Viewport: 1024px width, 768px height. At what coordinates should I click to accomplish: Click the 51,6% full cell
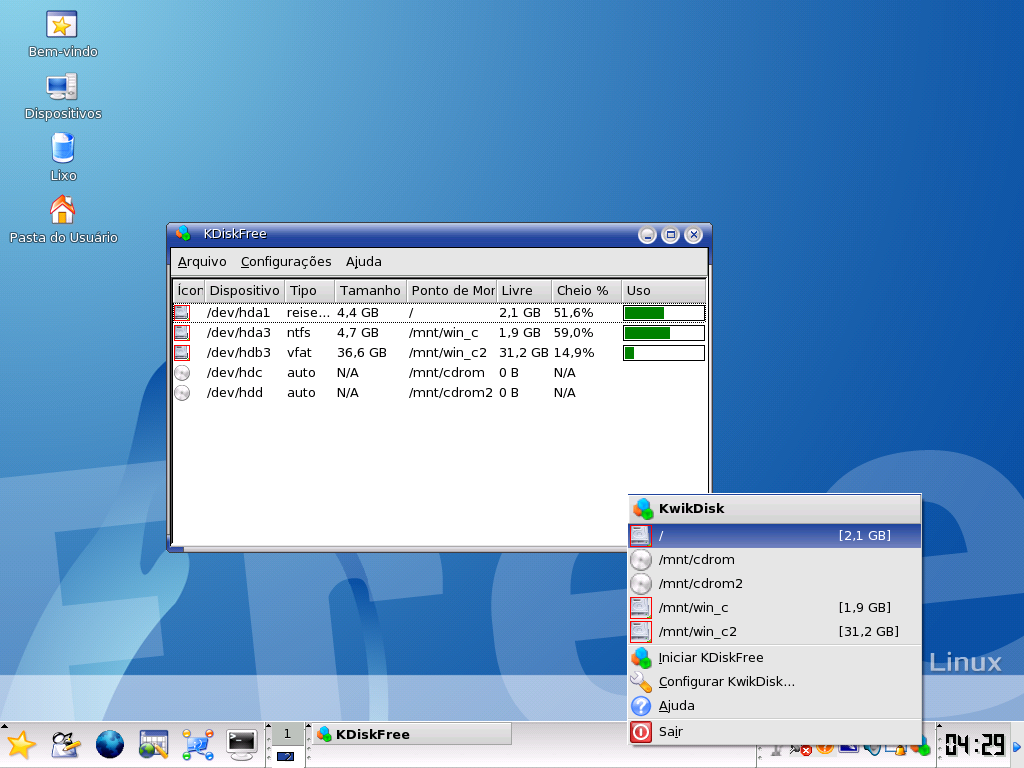tap(573, 313)
